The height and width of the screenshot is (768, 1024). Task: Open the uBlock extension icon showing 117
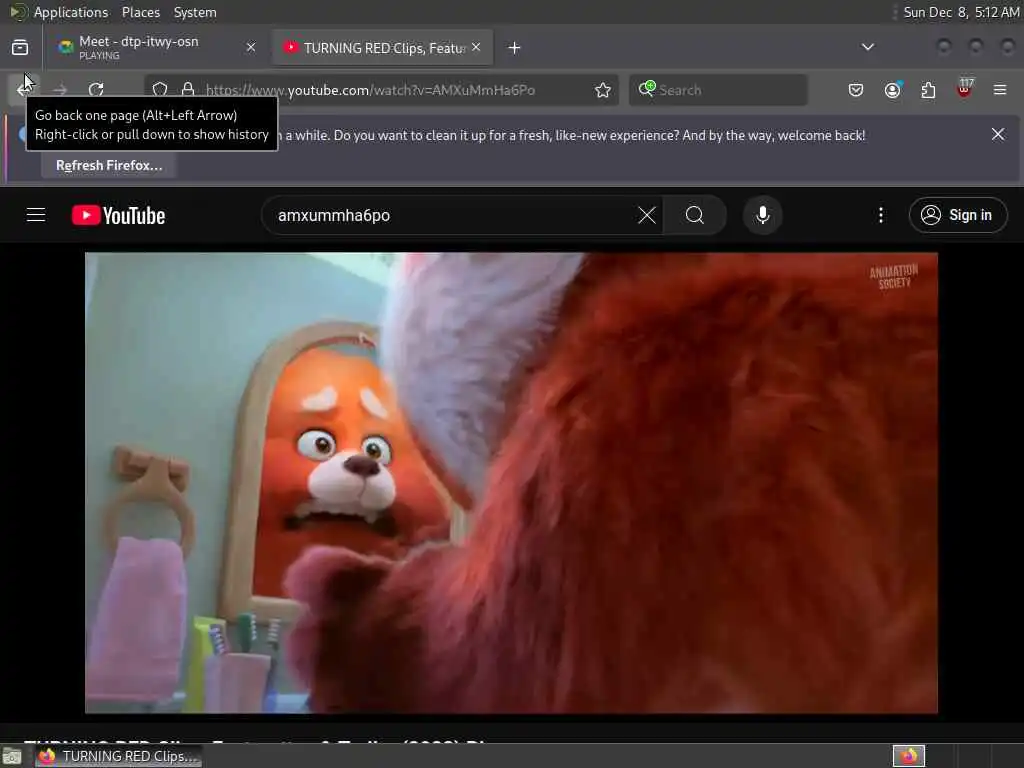[x=964, y=89]
